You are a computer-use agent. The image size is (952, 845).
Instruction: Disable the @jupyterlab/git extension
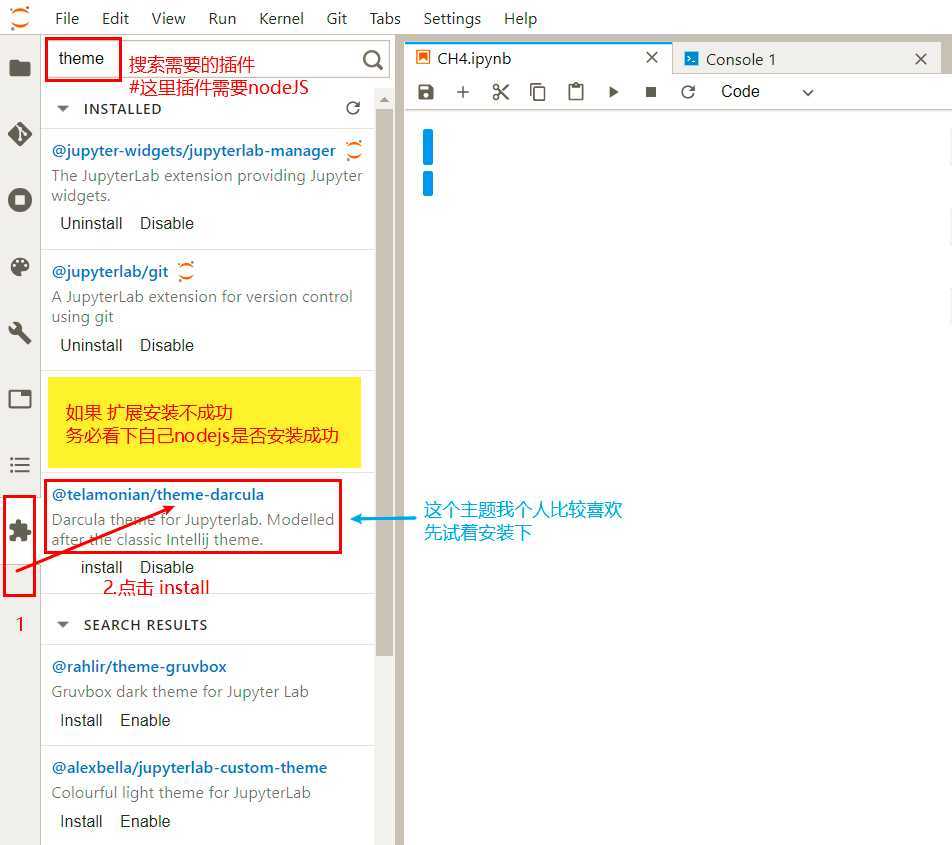(x=167, y=345)
